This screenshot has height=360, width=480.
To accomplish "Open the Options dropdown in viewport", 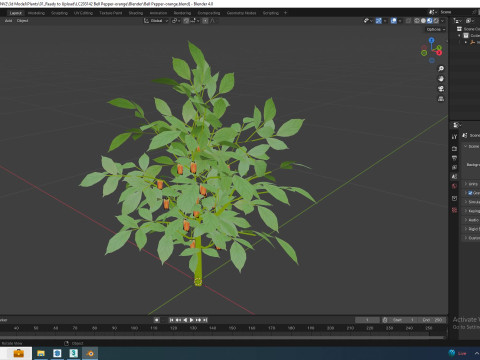I will (x=436, y=29).
